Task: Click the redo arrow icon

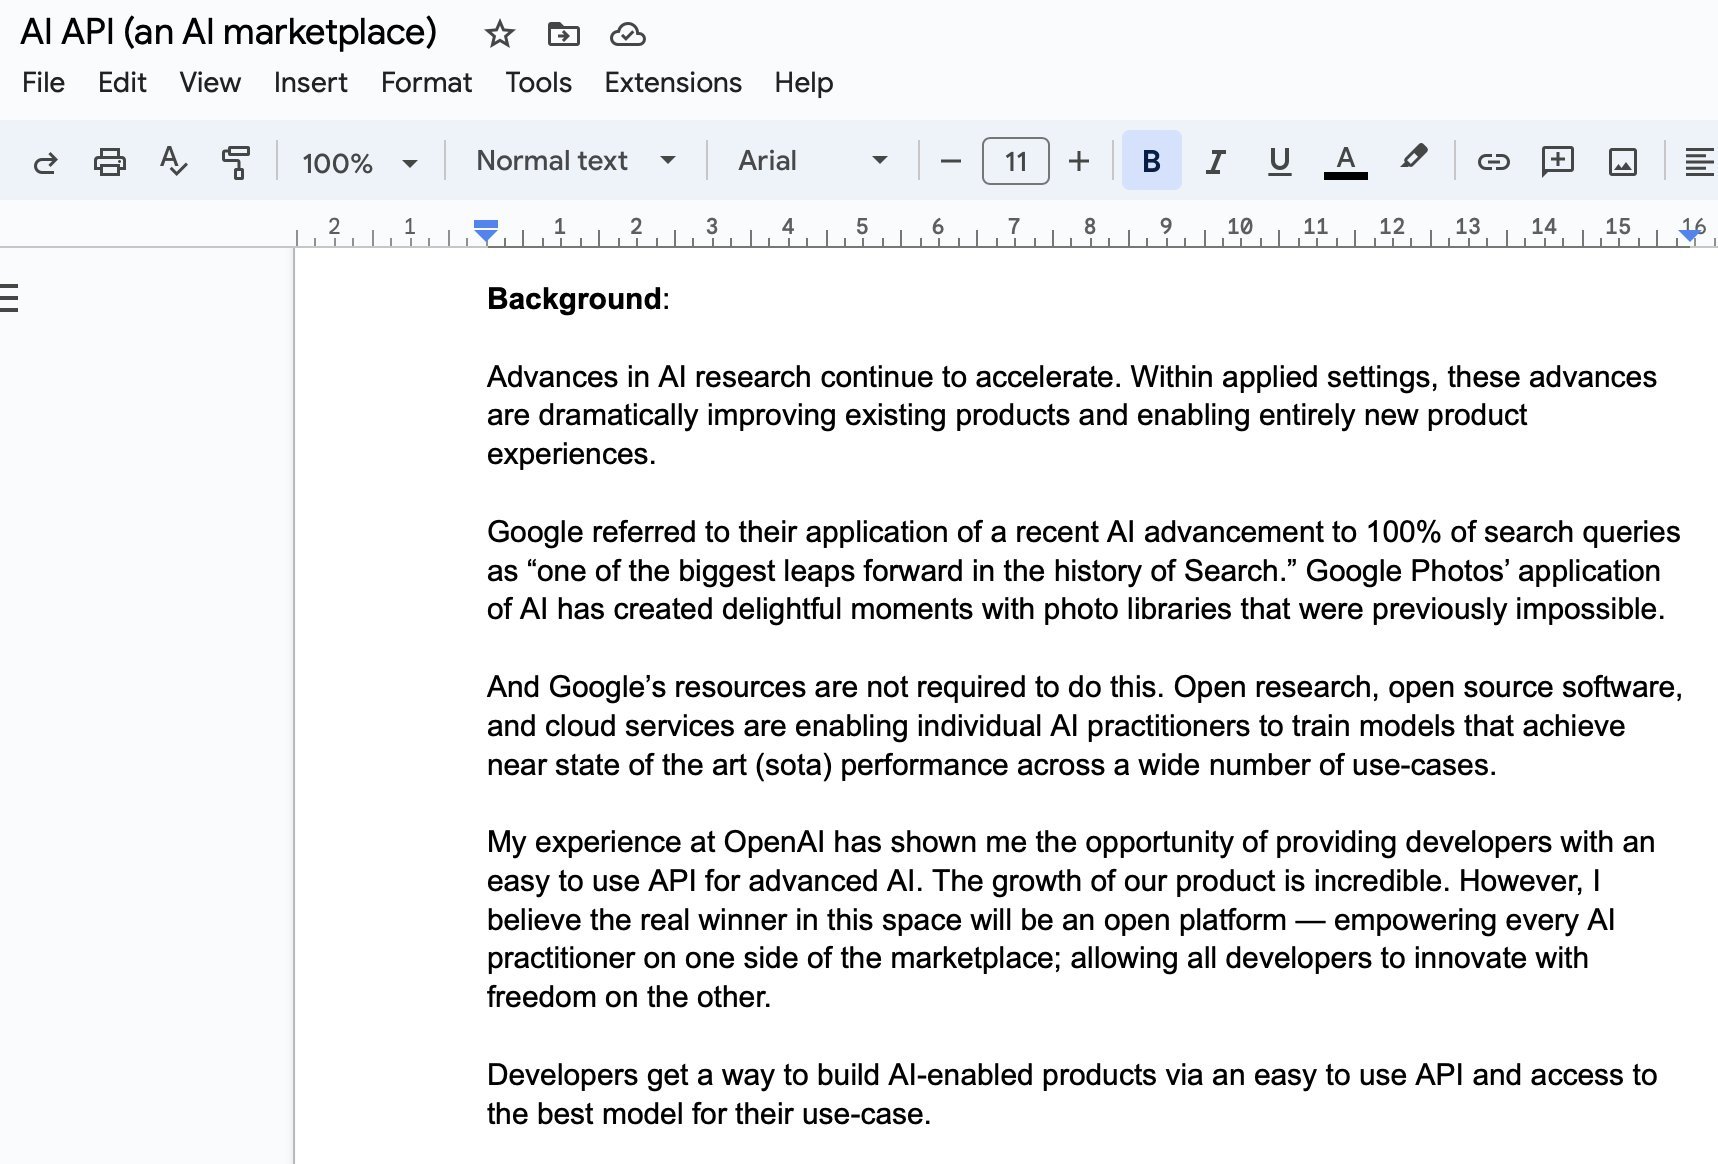Action: [45, 161]
